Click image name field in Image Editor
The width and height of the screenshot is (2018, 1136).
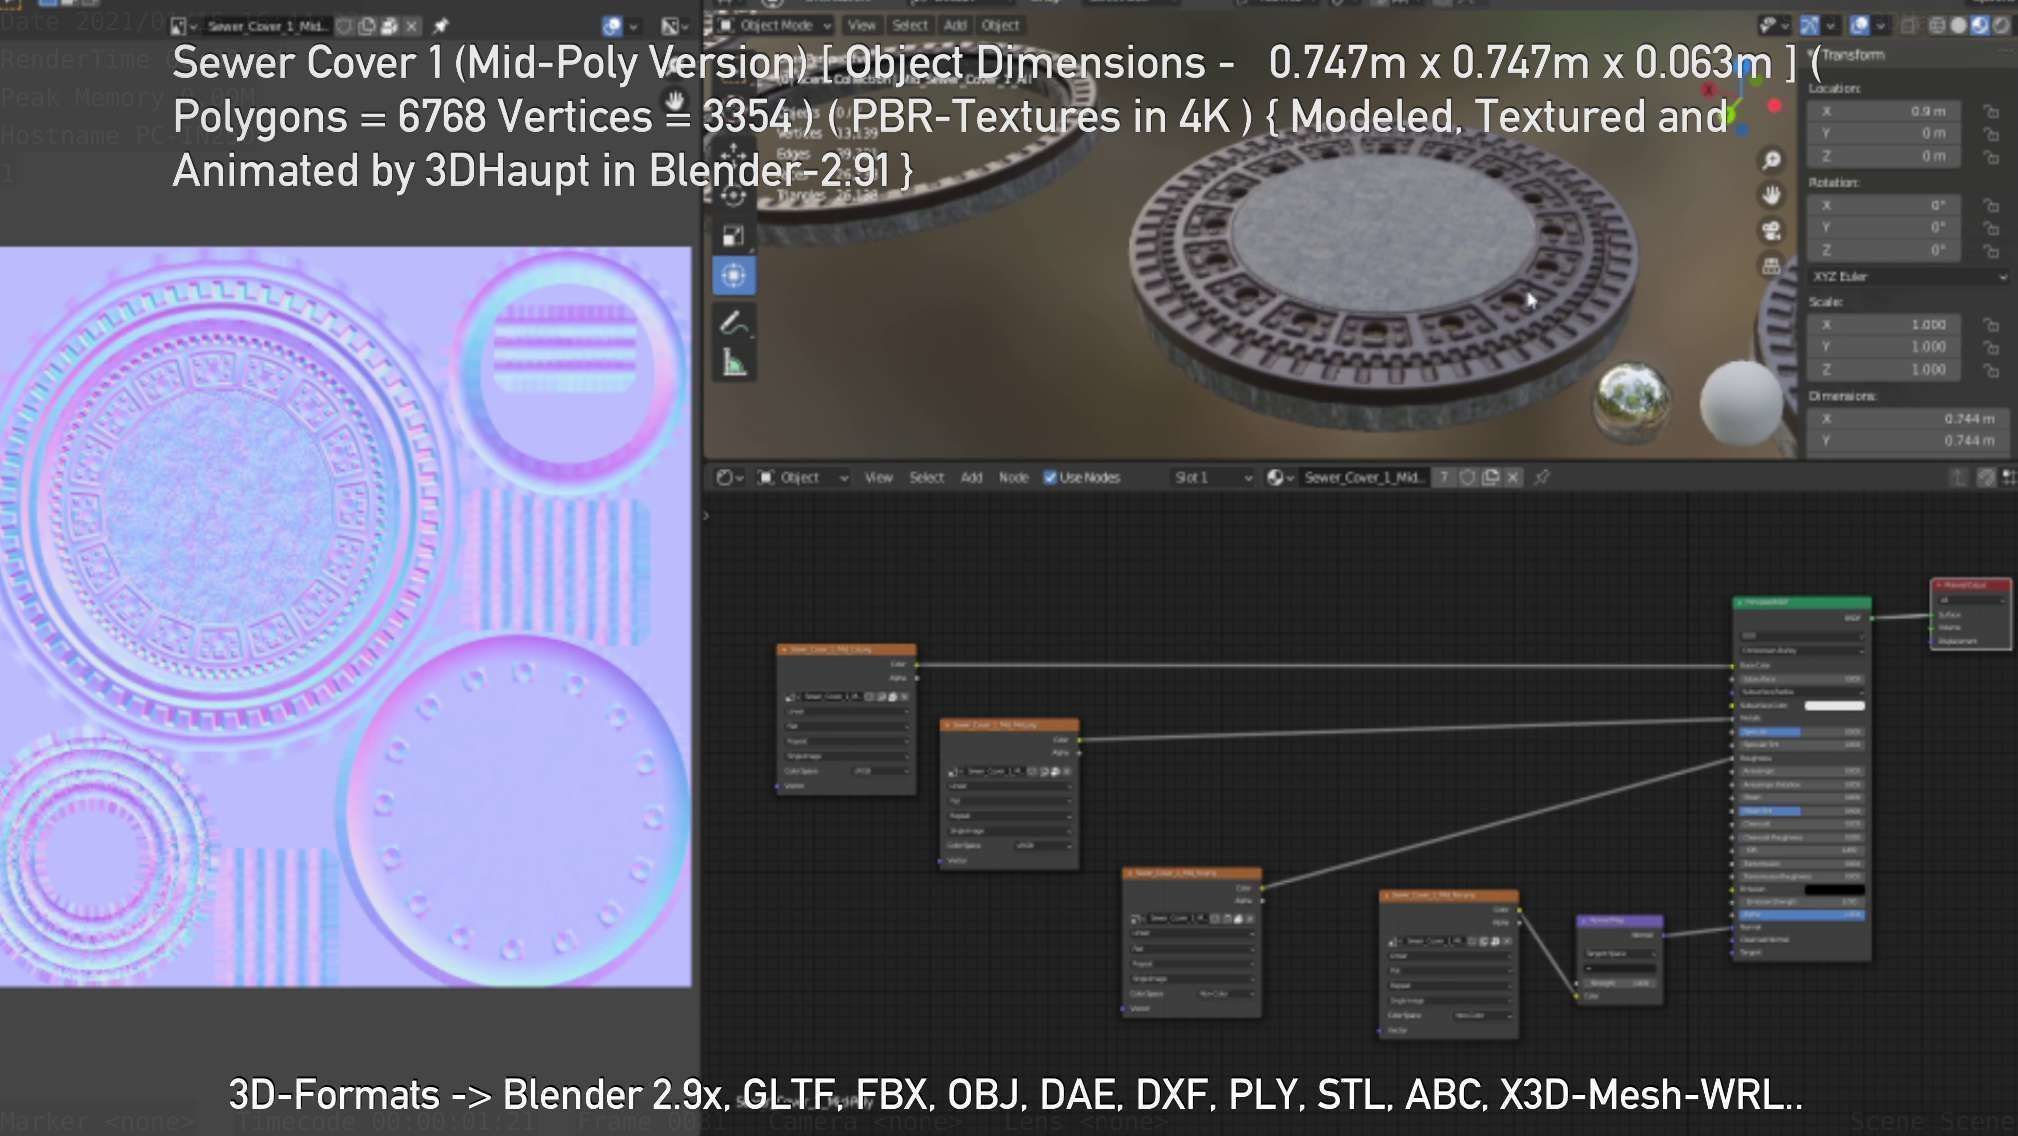[267, 26]
